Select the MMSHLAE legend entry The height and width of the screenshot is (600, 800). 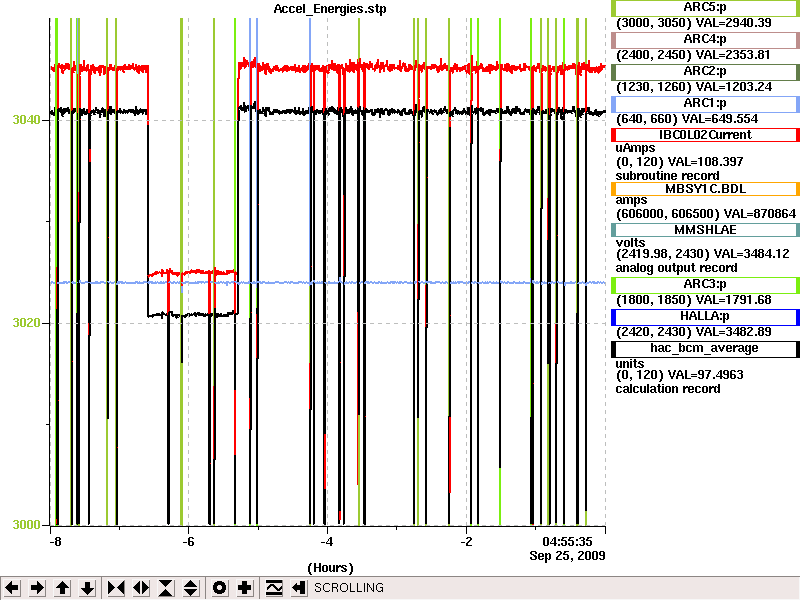pyautogui.click(x=705, y=230)
